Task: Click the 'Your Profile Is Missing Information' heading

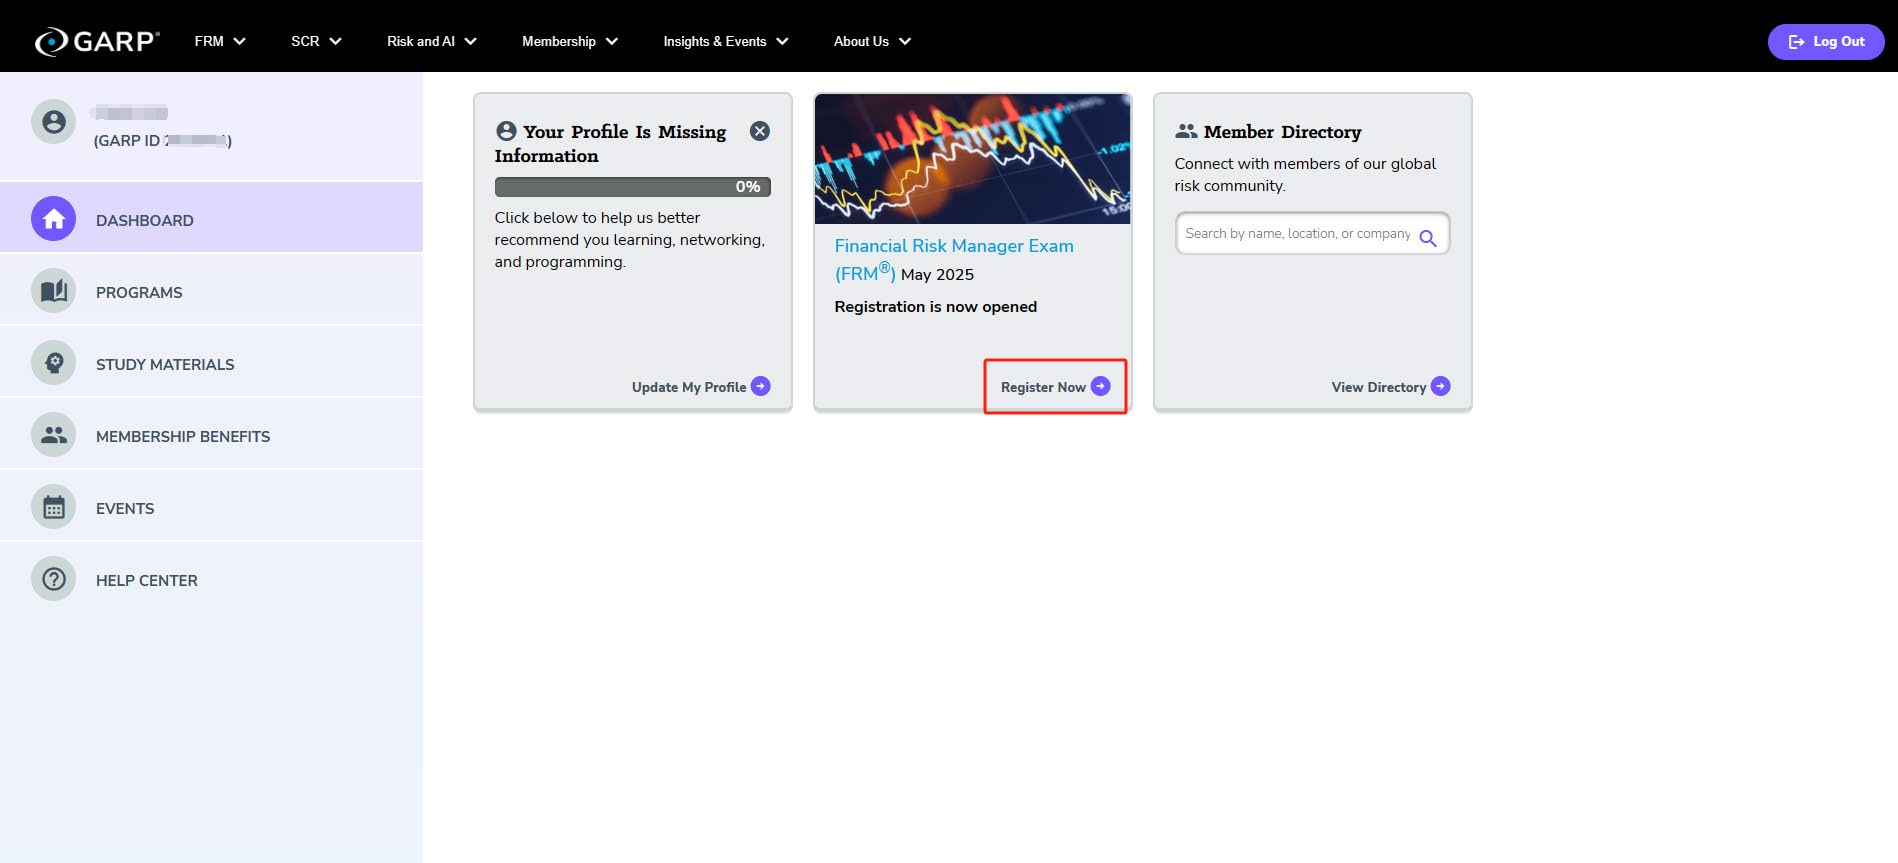Action: tap(611, 144)
